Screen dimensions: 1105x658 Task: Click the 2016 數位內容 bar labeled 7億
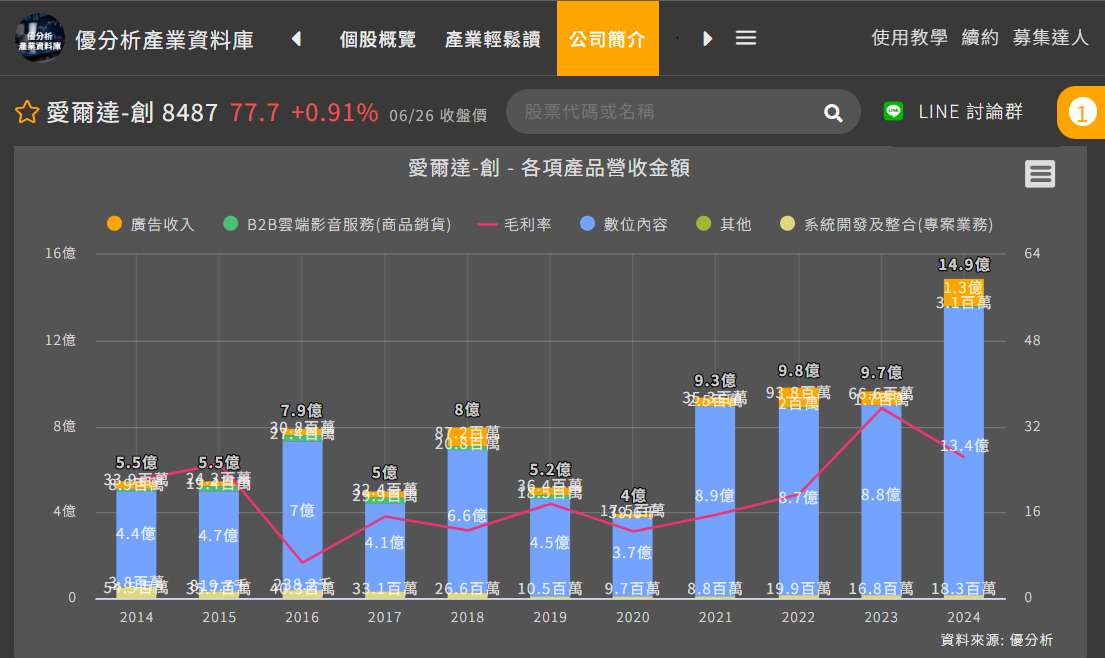[302, 514]
